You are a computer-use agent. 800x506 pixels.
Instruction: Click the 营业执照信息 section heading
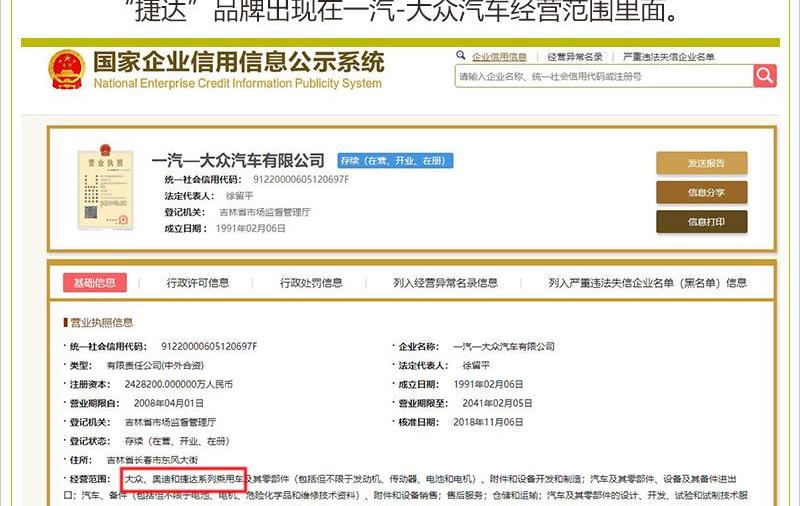[101, 322]
